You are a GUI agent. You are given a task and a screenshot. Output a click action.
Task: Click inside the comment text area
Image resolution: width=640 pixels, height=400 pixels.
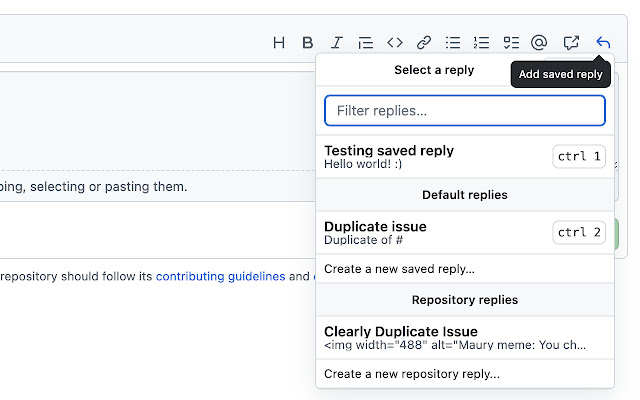coord(150,120)
